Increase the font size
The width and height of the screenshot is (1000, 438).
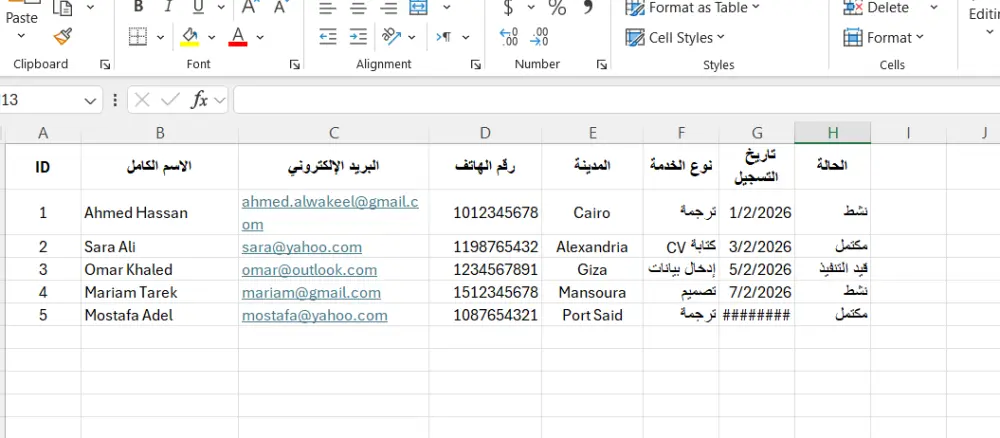(x=249, y=7)
